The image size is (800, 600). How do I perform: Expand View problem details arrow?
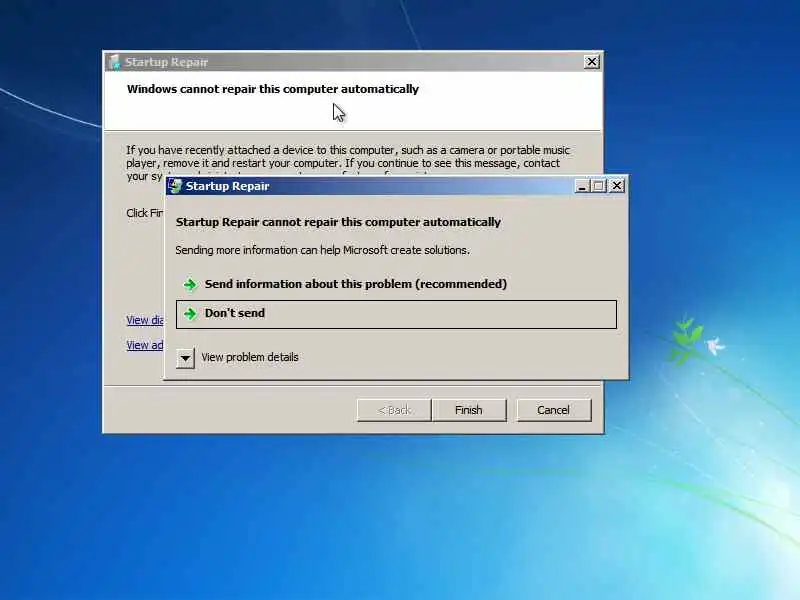point(186,358)
